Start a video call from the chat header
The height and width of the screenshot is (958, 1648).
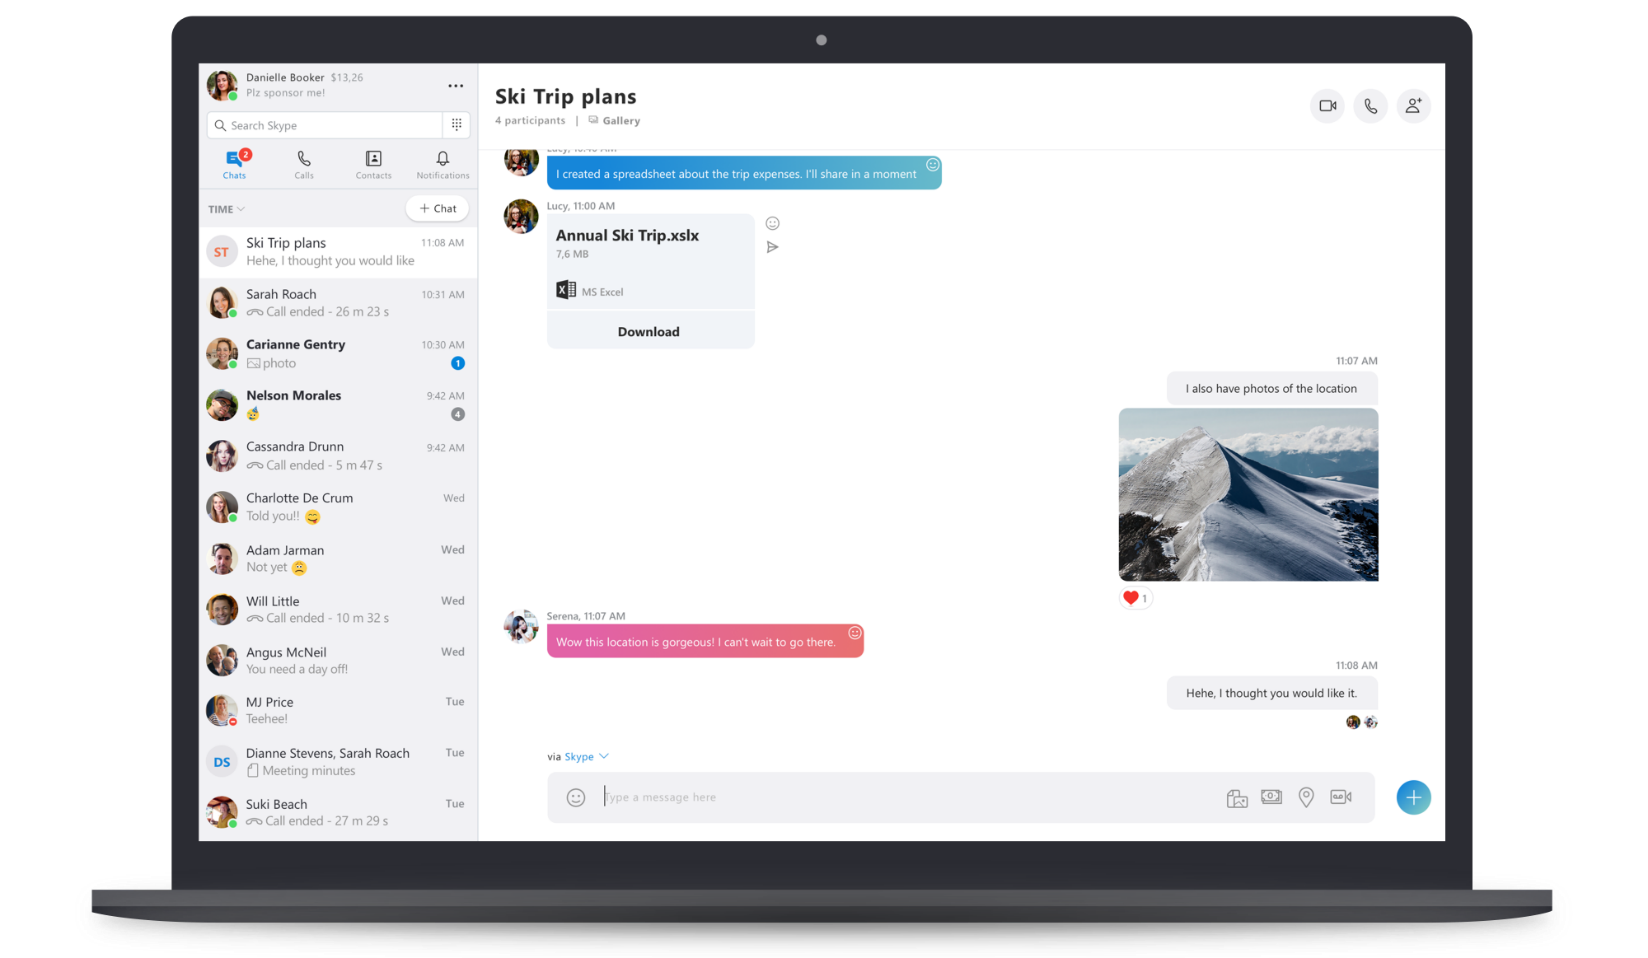1327,106
